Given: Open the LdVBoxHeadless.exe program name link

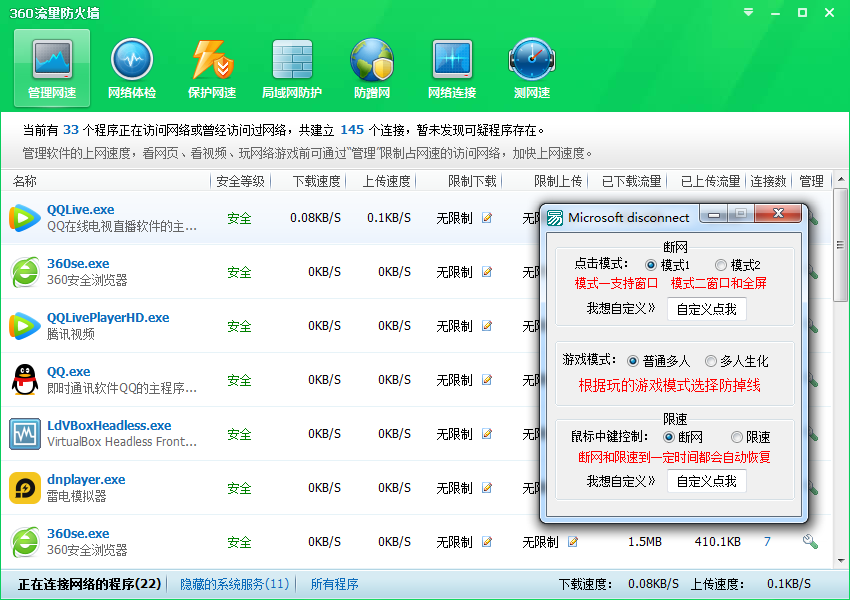Looking at the screenshot, I should click(x=109, y=425).
